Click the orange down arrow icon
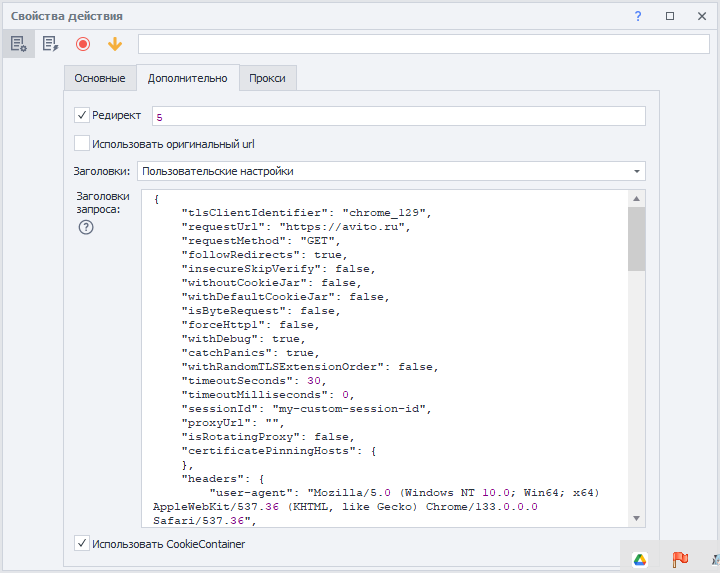 [114, 44]
